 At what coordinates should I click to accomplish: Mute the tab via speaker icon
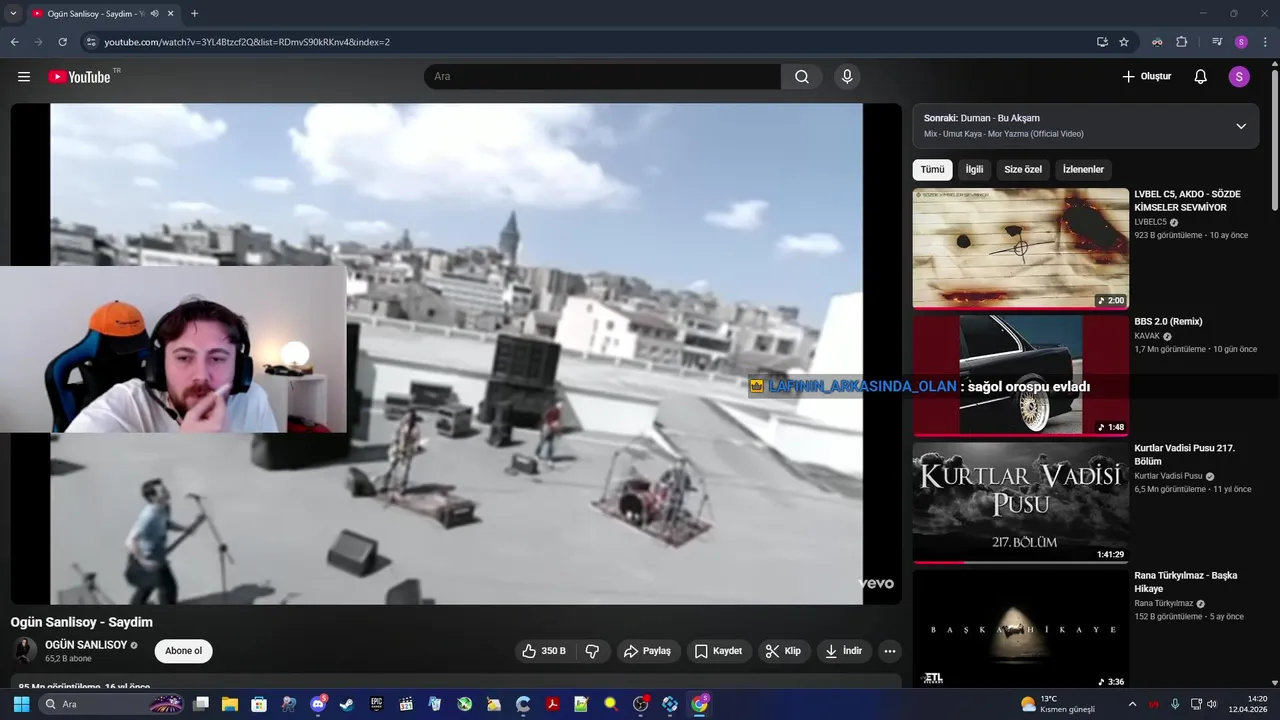(x=154, y=14)
